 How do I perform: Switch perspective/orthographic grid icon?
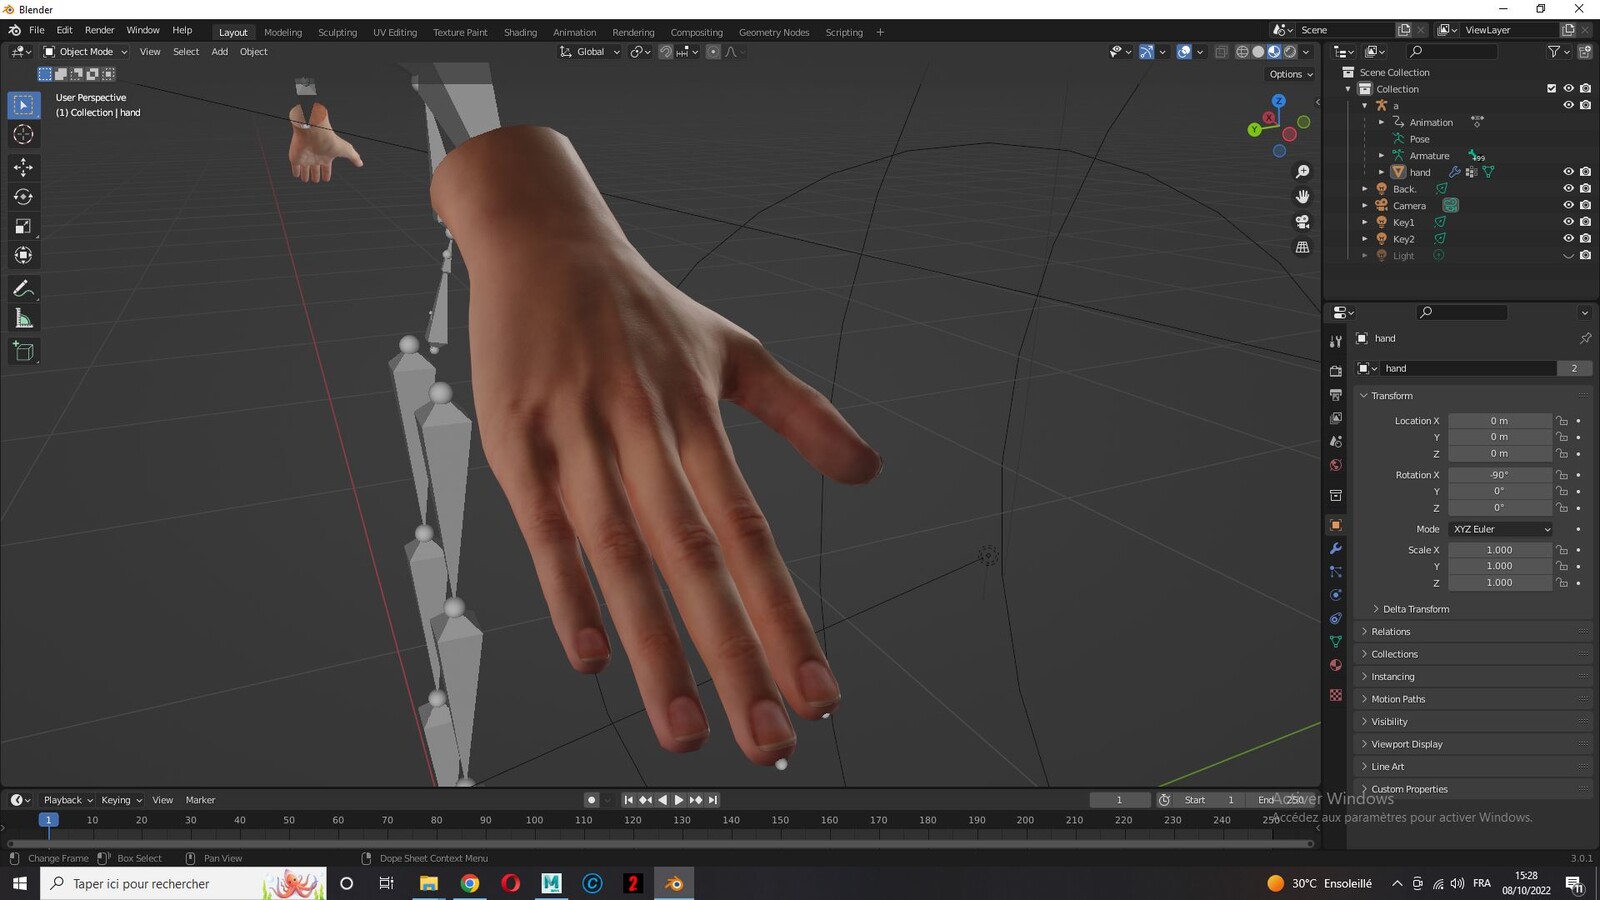coord(1302,247)
